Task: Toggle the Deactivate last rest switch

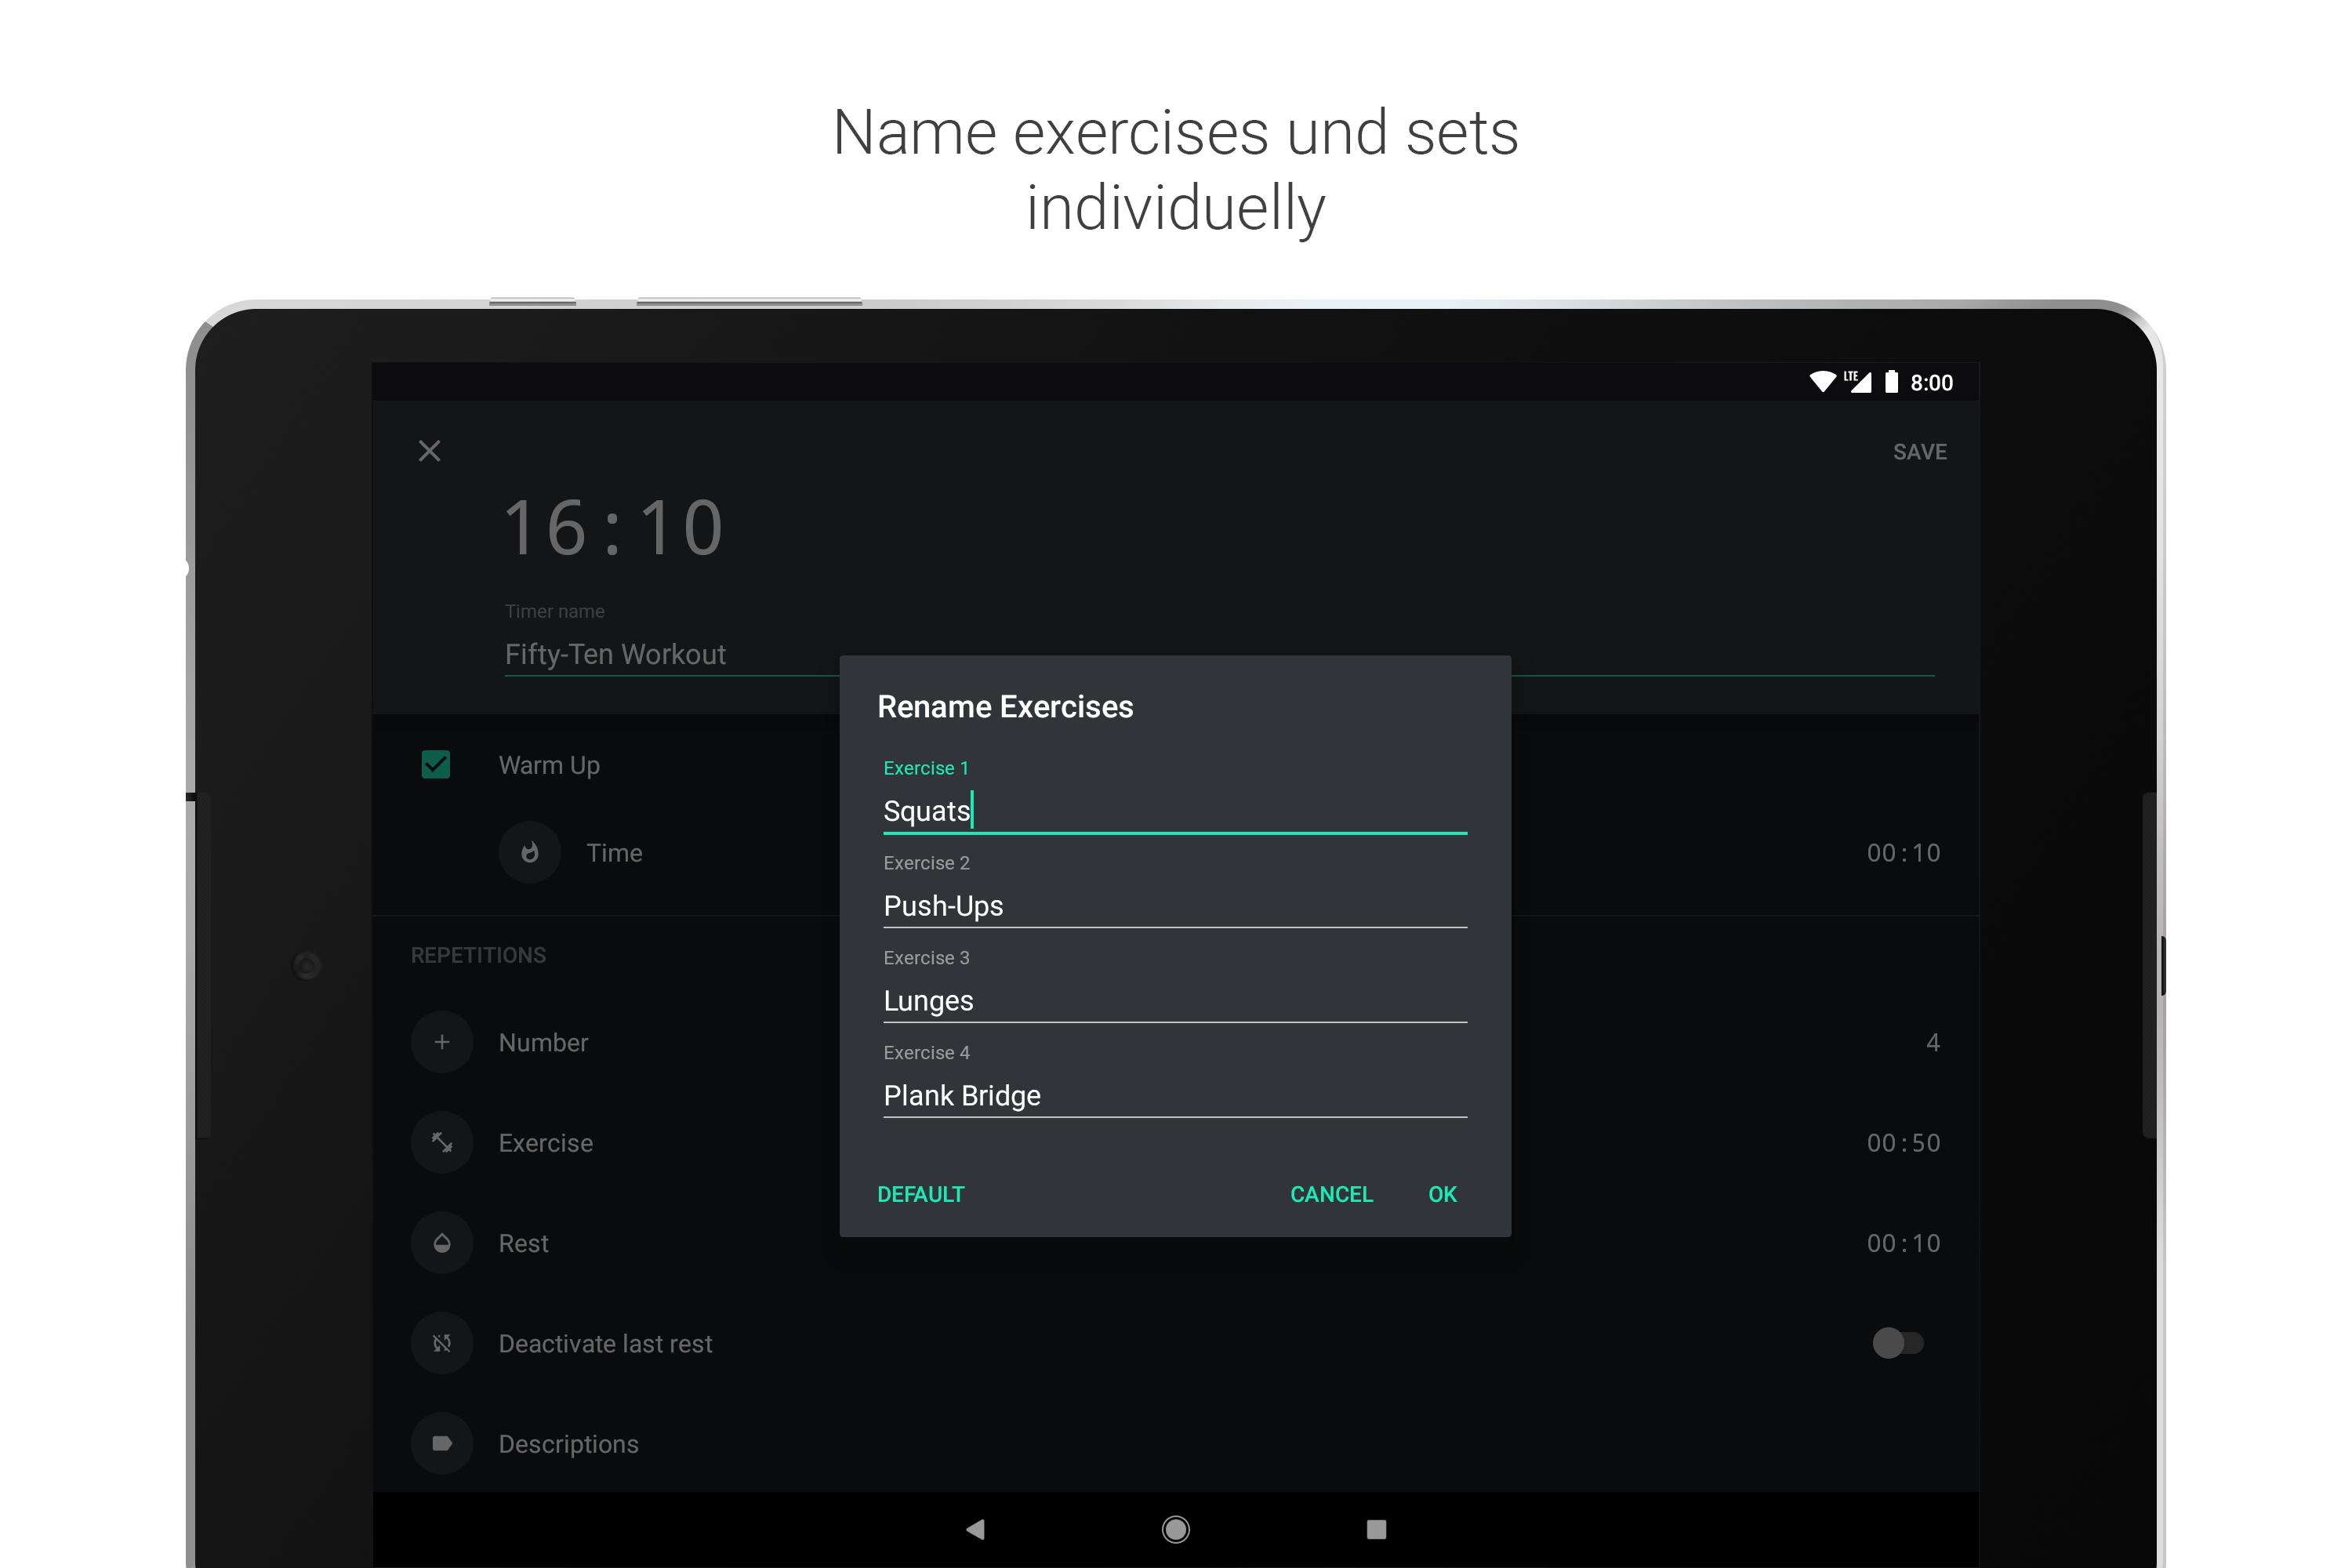Action: click(1897, 1343)
